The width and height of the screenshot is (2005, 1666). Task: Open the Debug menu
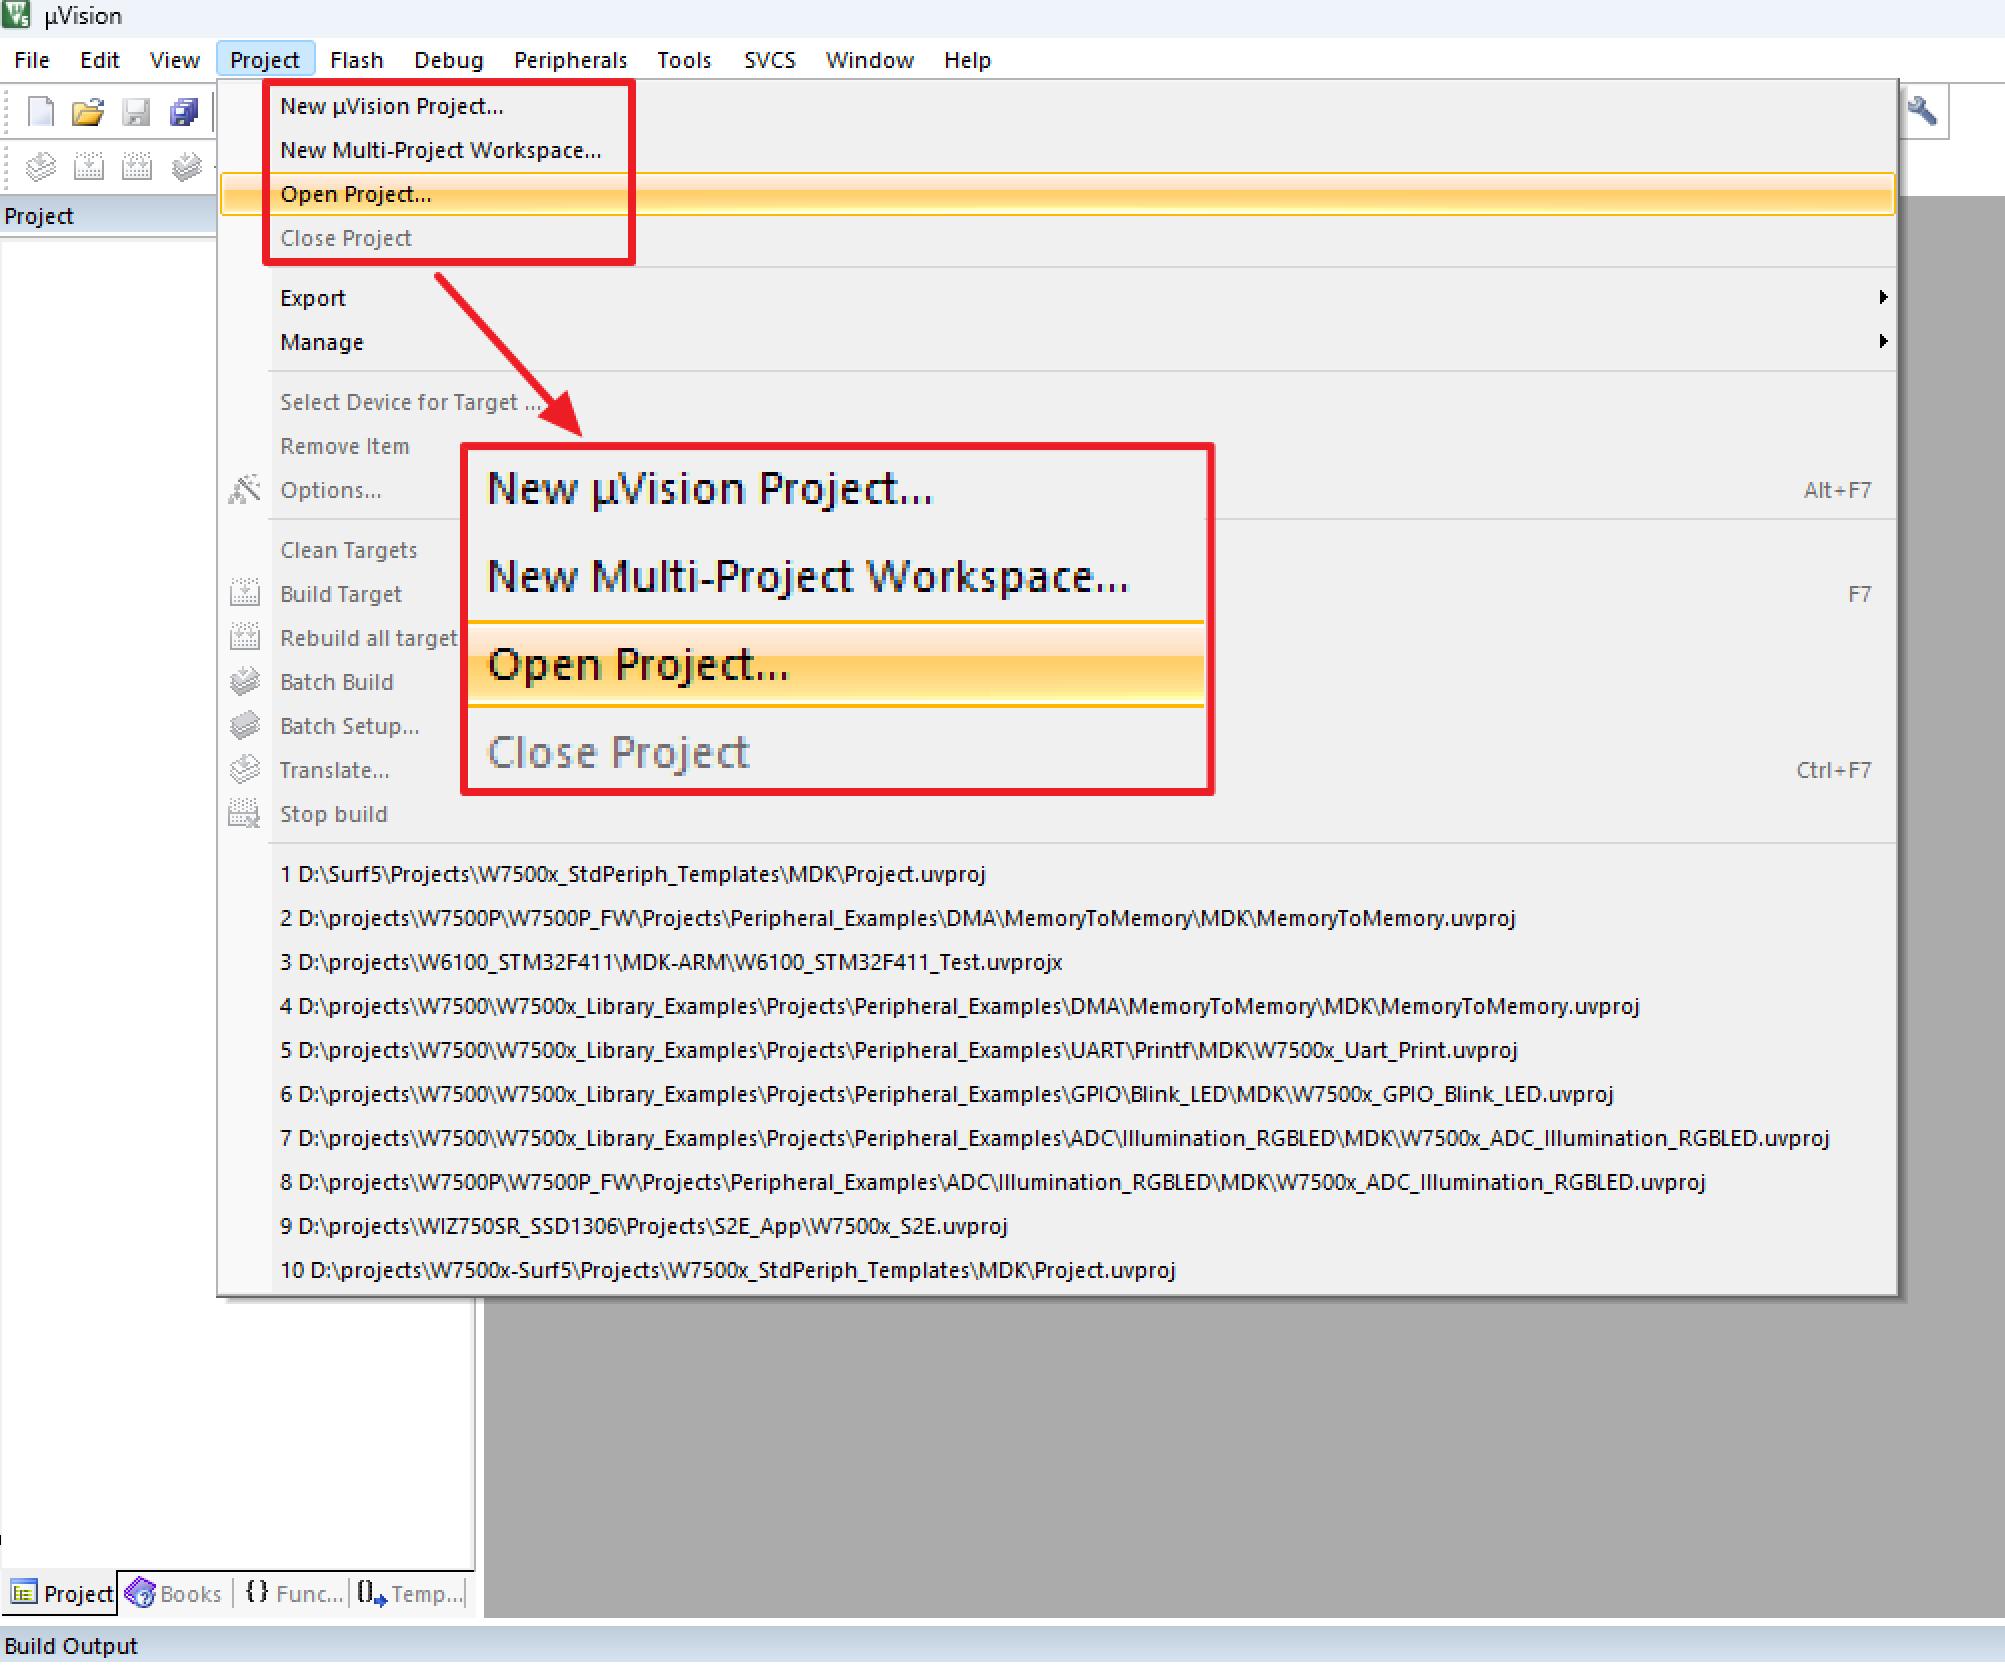coord(449,60)
